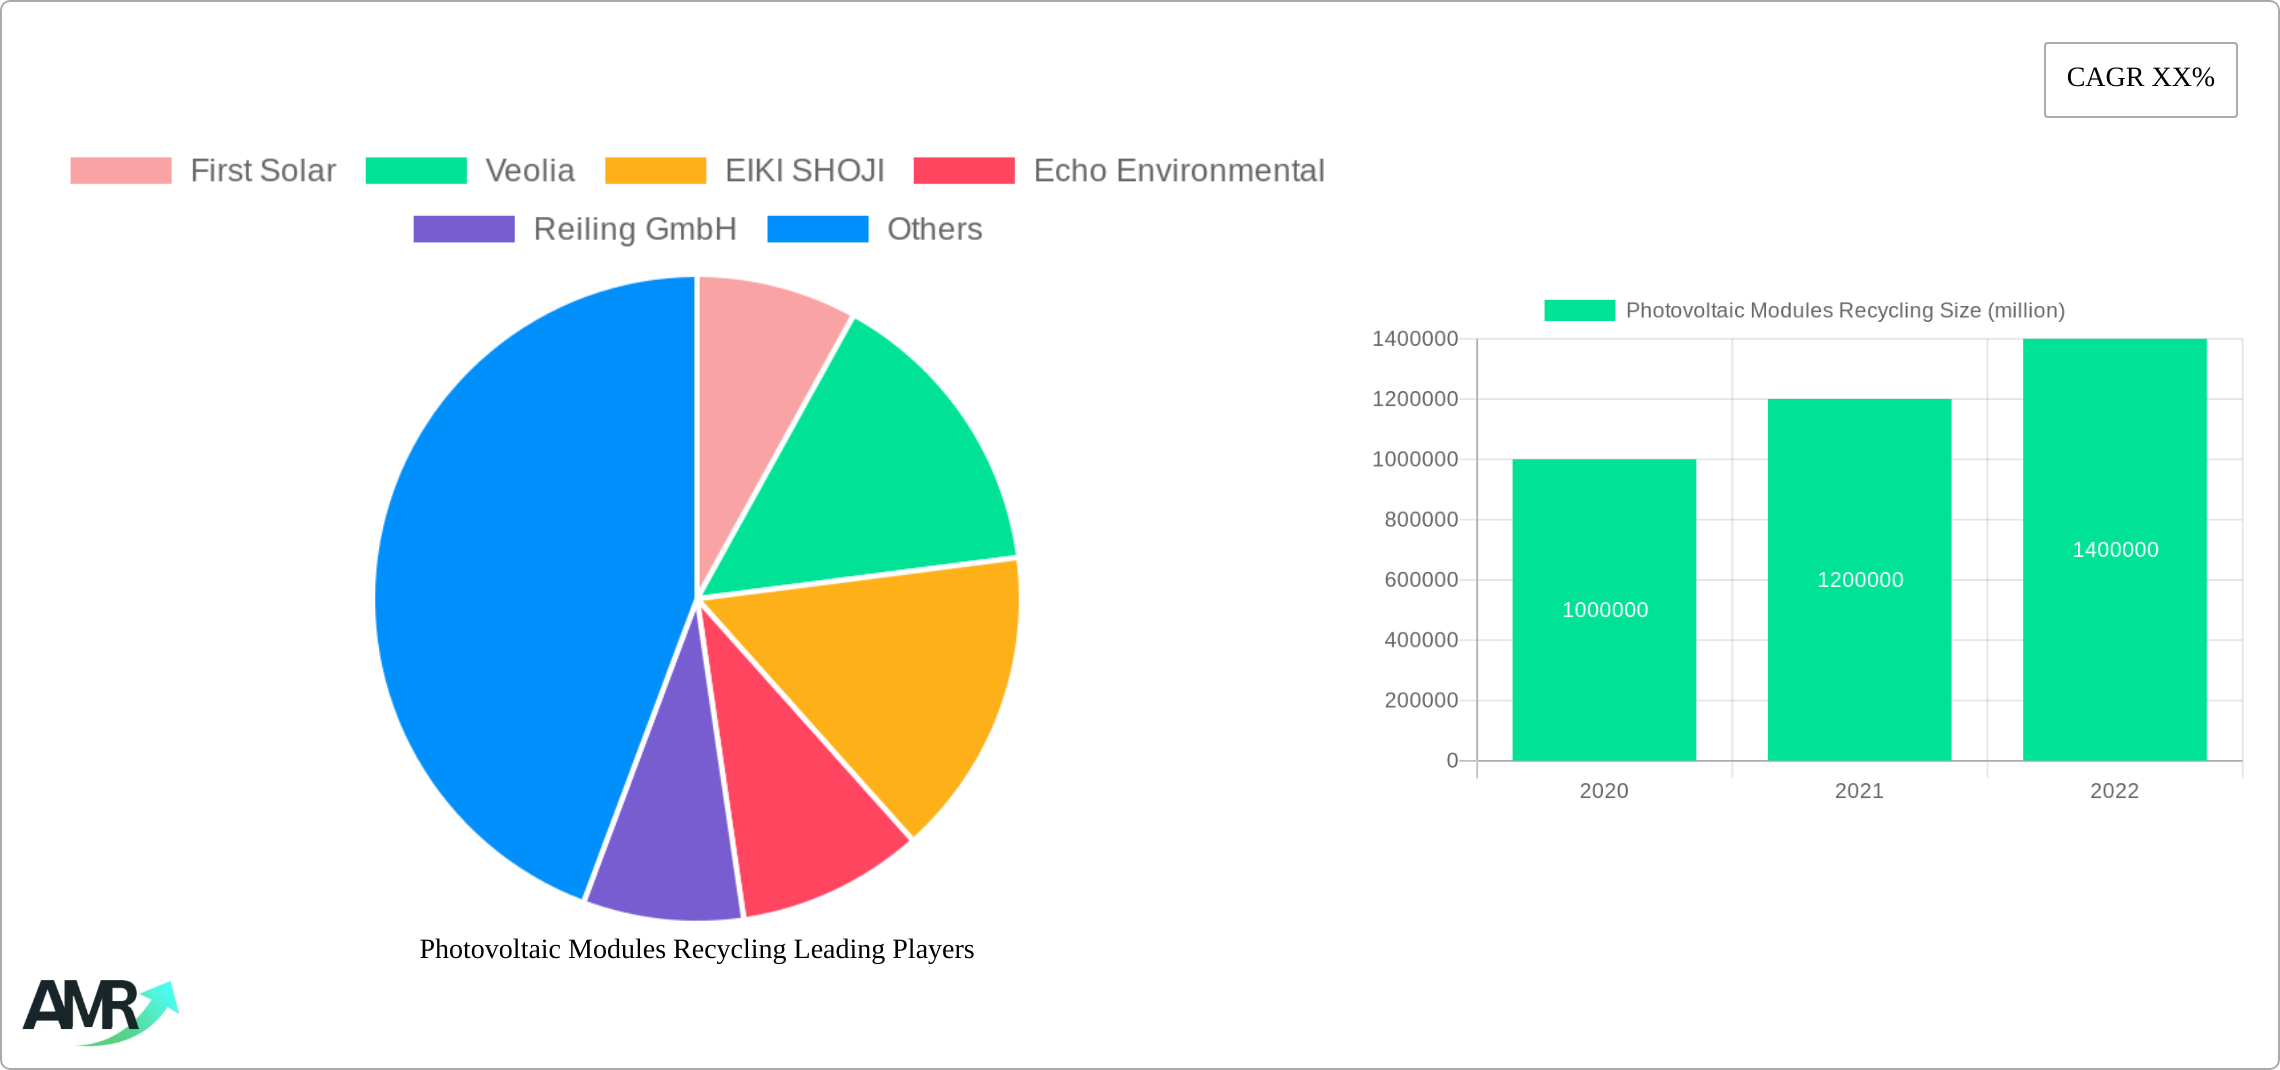Click the EIKI SHOJI legend color swatch
The width and height of the screenshot is (2280, 1070).
coord(656,171)
